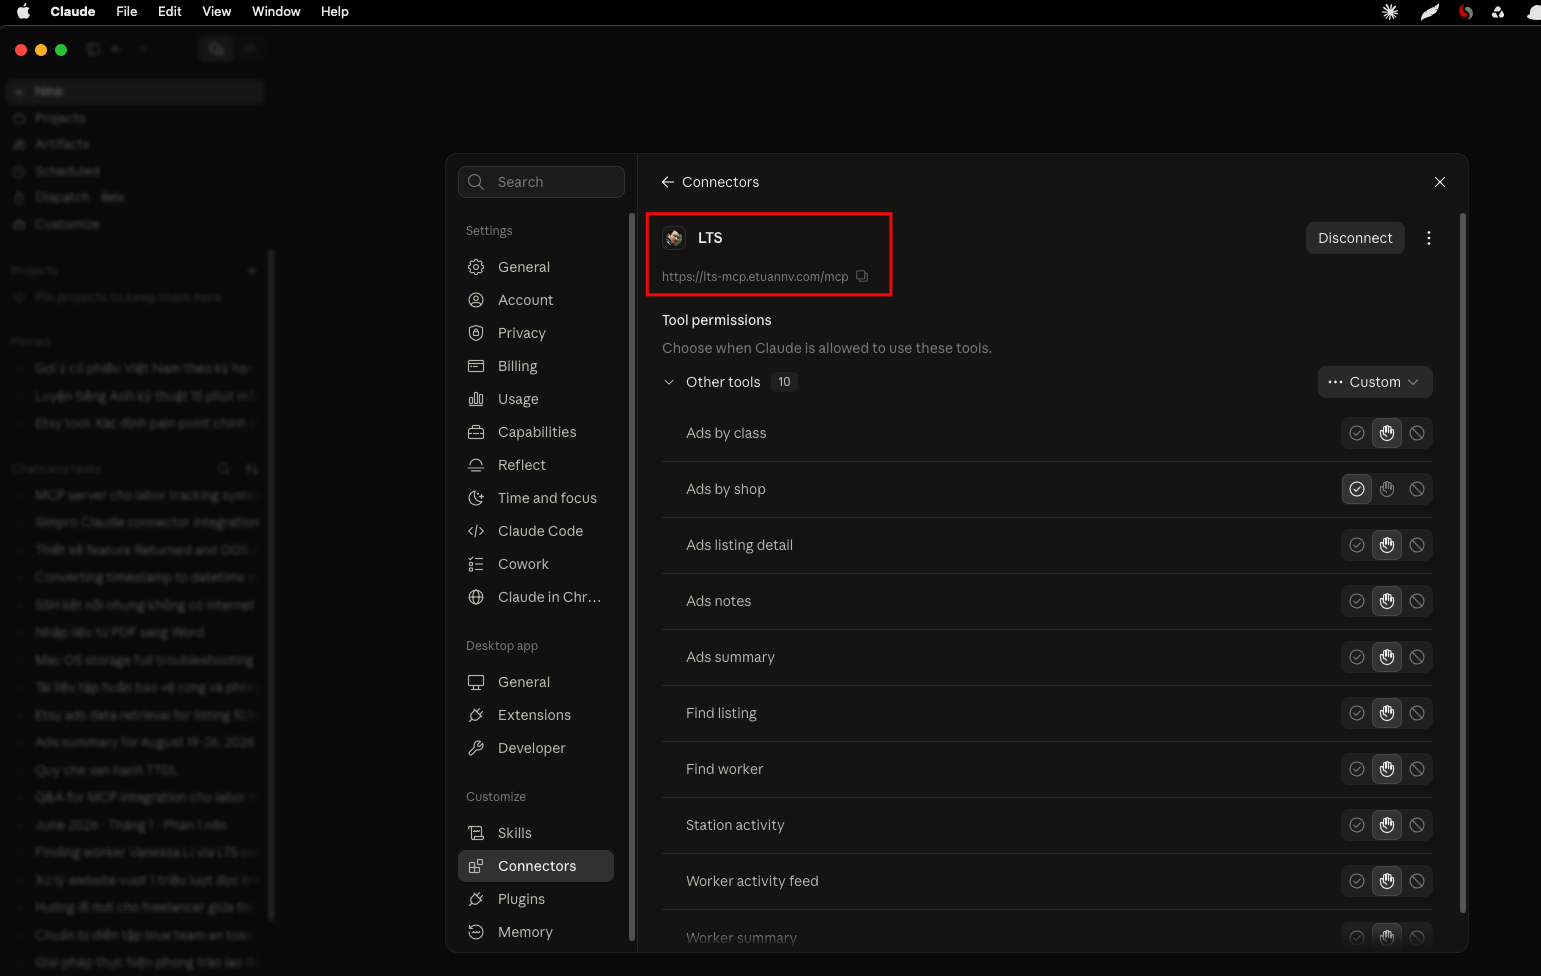This screenshot has height=976, width=1541.
Task: Select Connectors in the settings sidebar
Action: (x=536, y=866)
